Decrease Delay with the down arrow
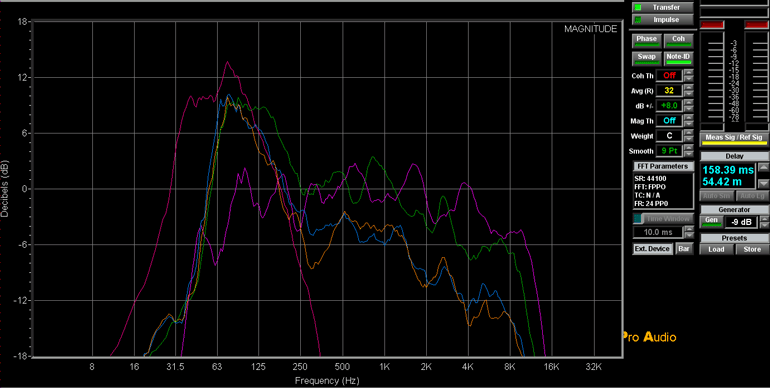Viewport: 770px width, 388px height. pyautogui.click(x=763, y=184)
